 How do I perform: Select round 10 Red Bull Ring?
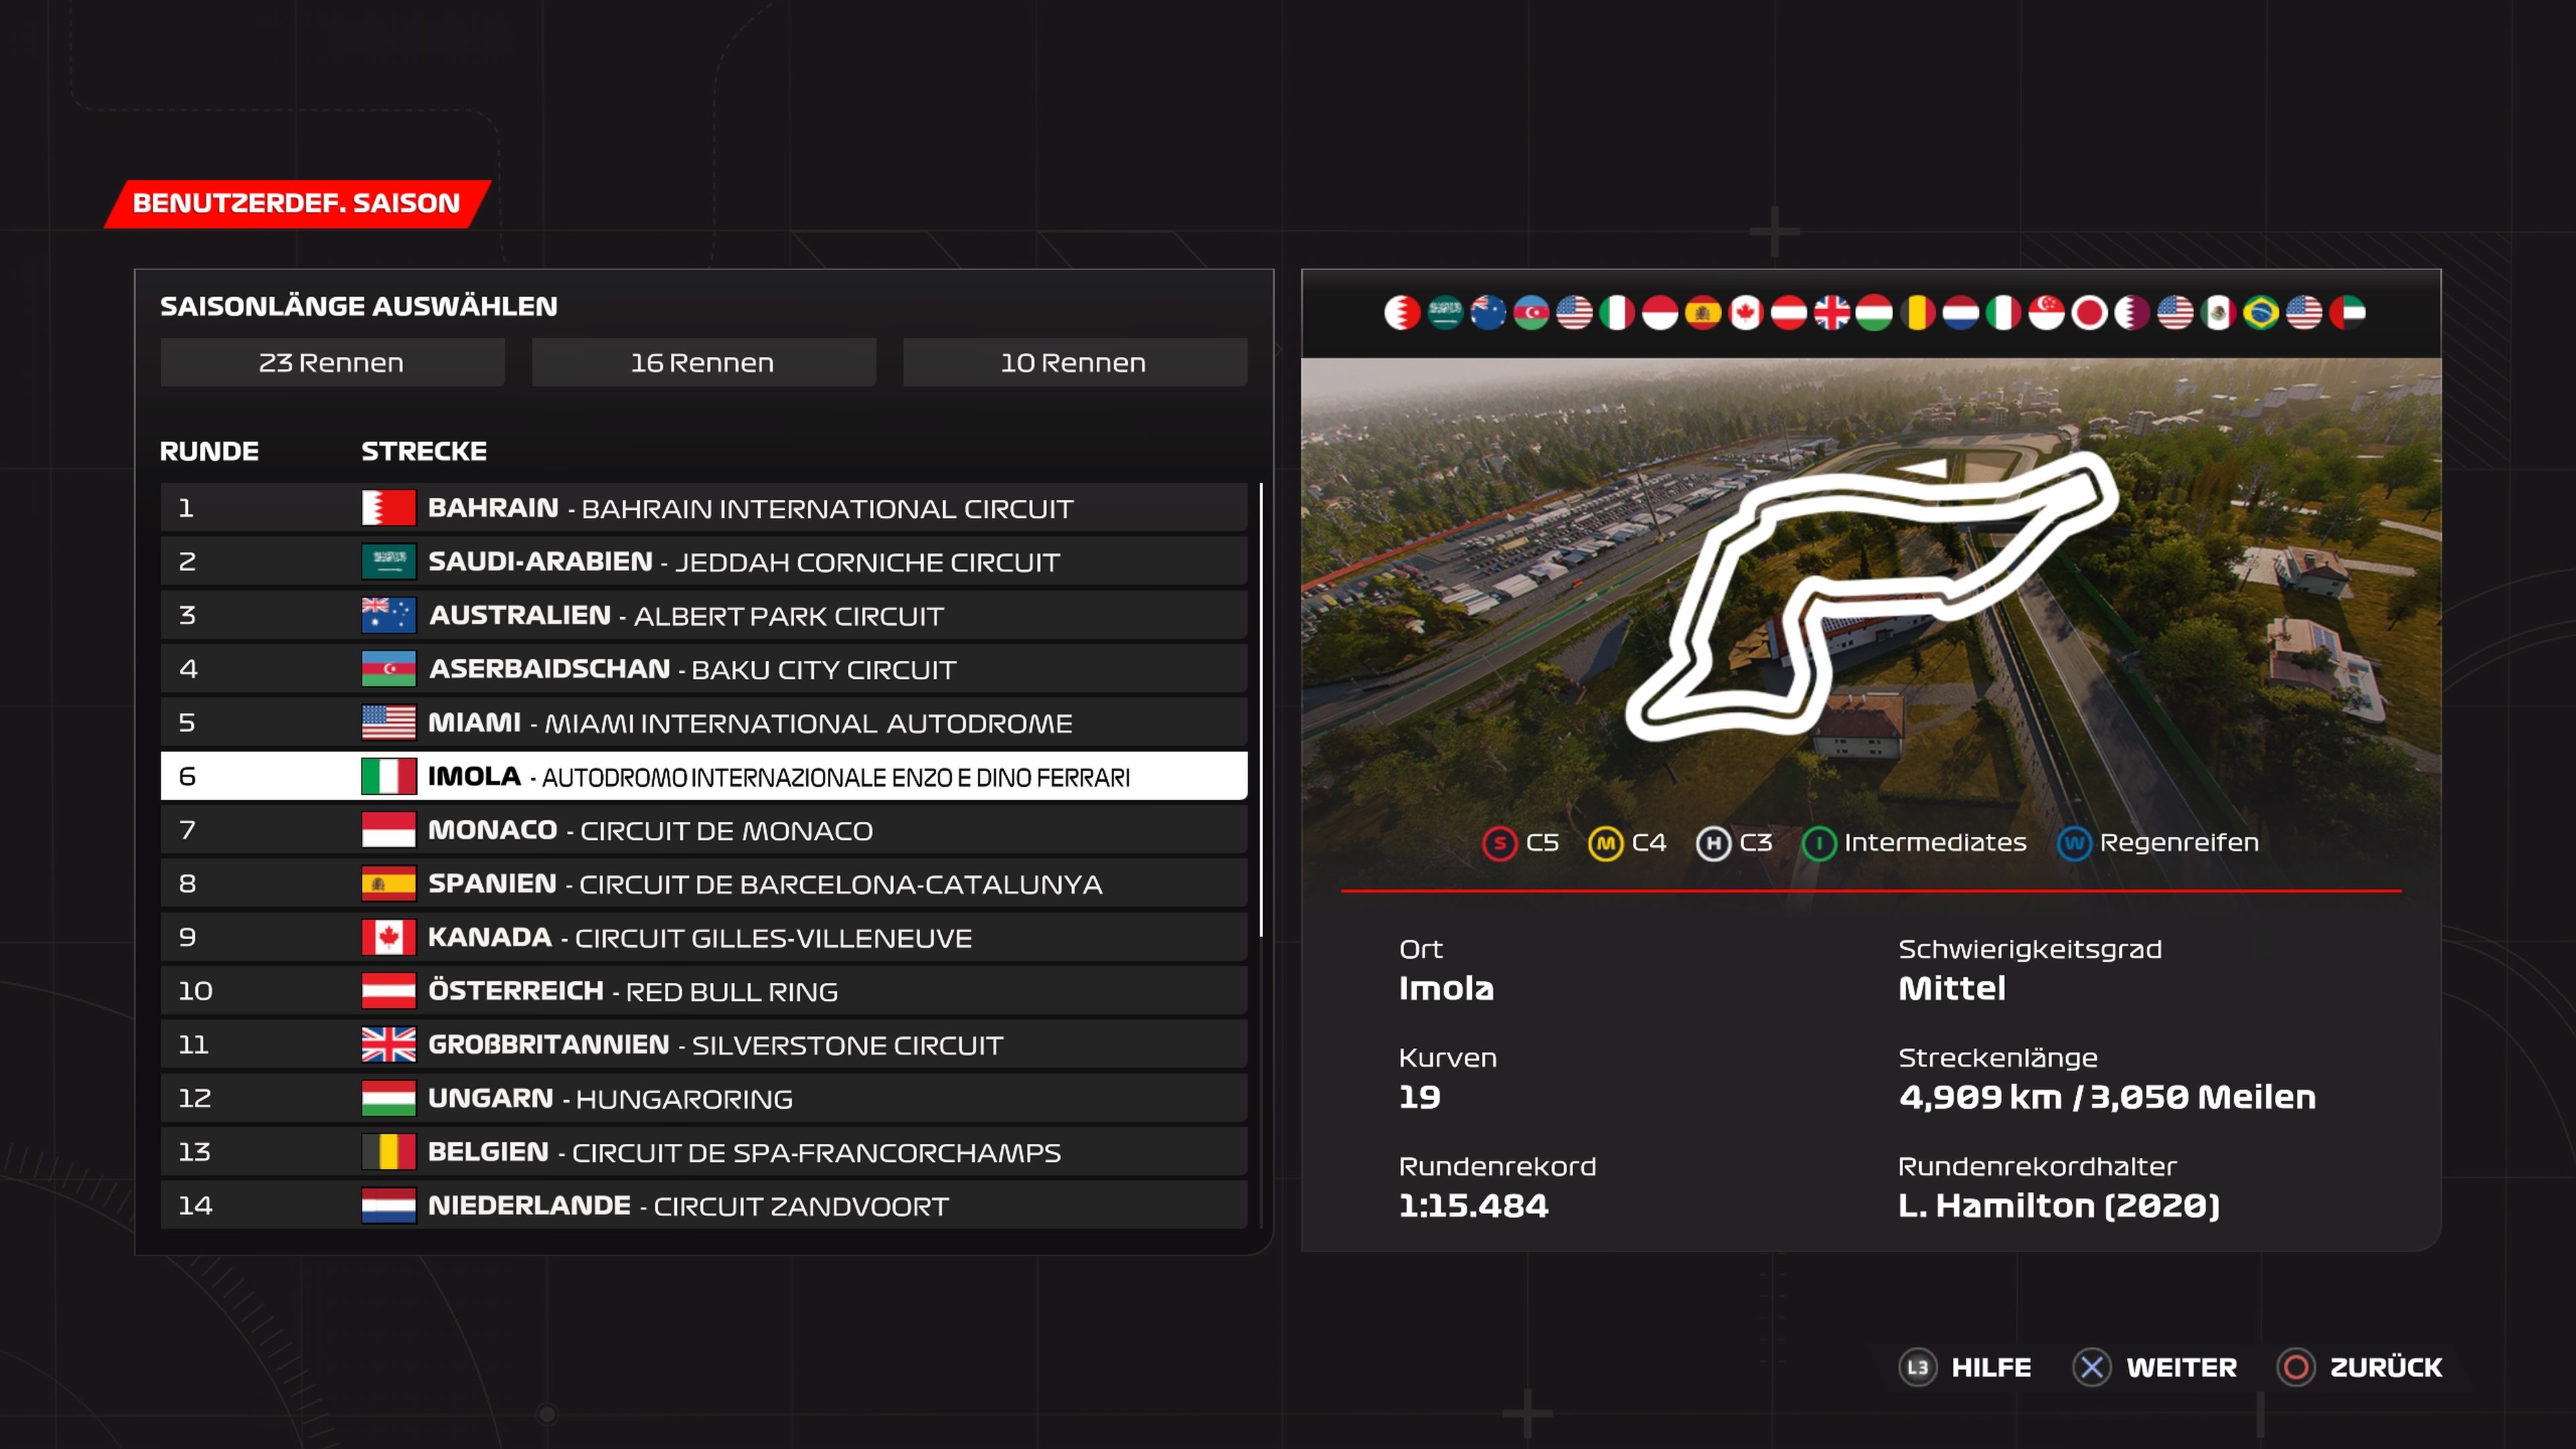(x=704, y=991)
